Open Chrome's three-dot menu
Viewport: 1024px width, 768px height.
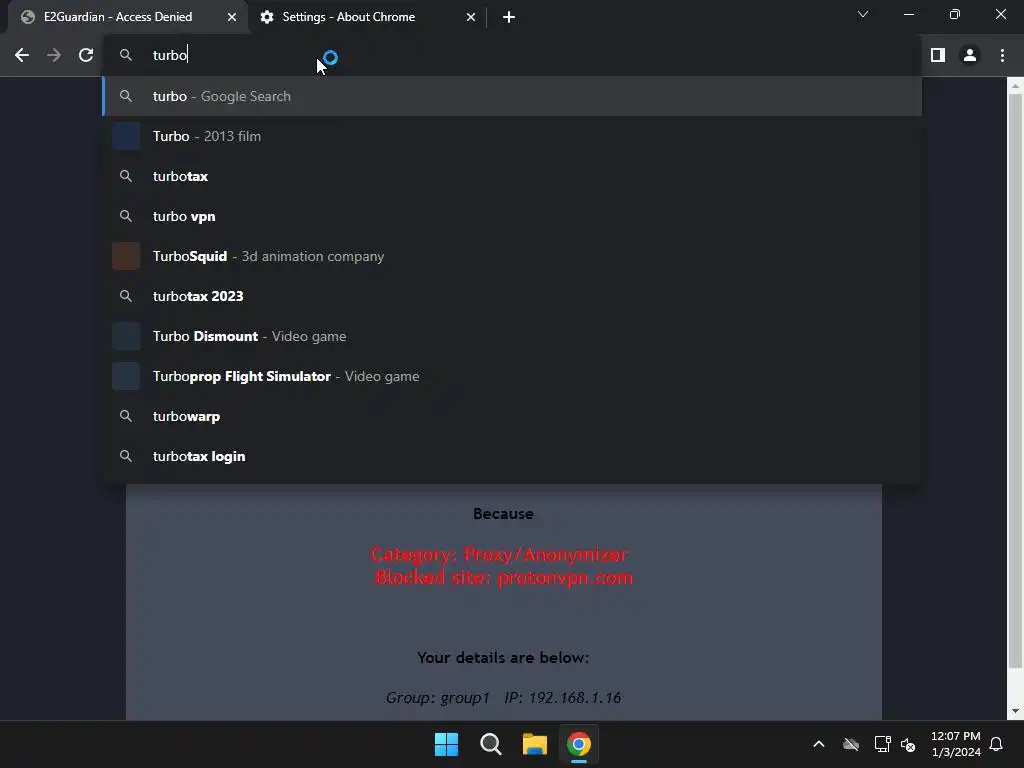[x=1002, y=56]
